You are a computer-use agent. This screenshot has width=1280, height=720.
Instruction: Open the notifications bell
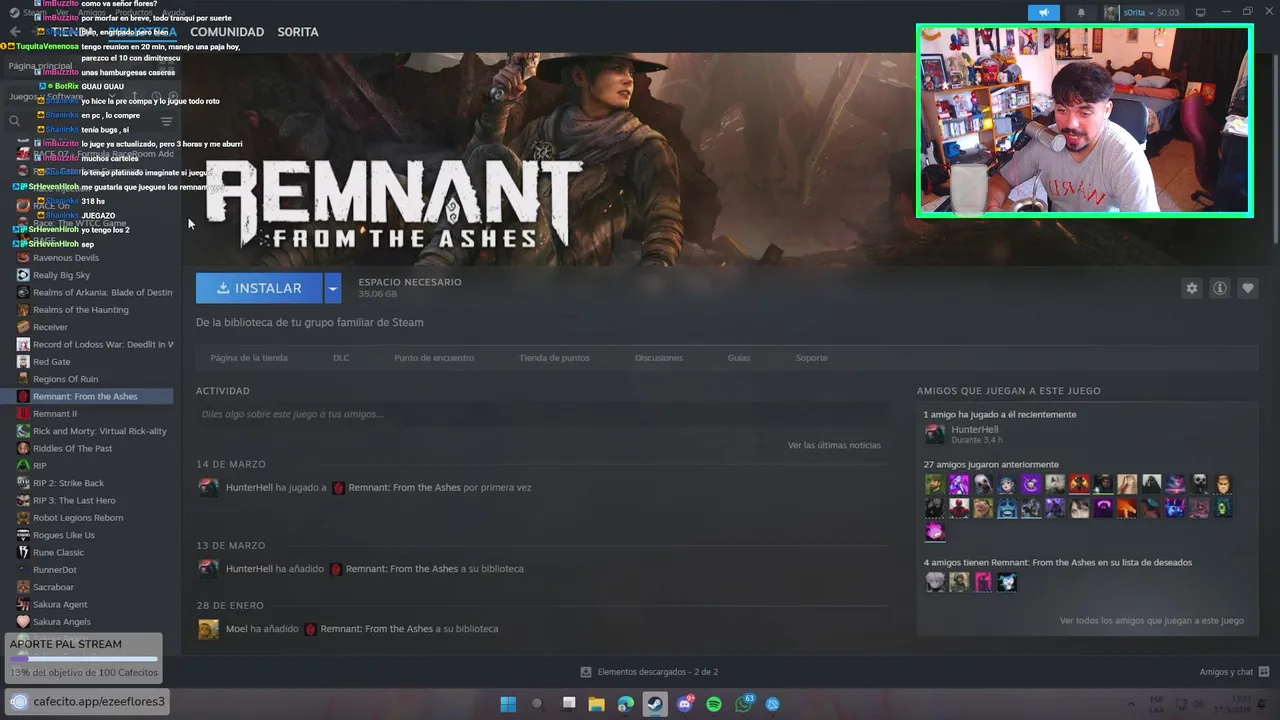pos(1081,12)
